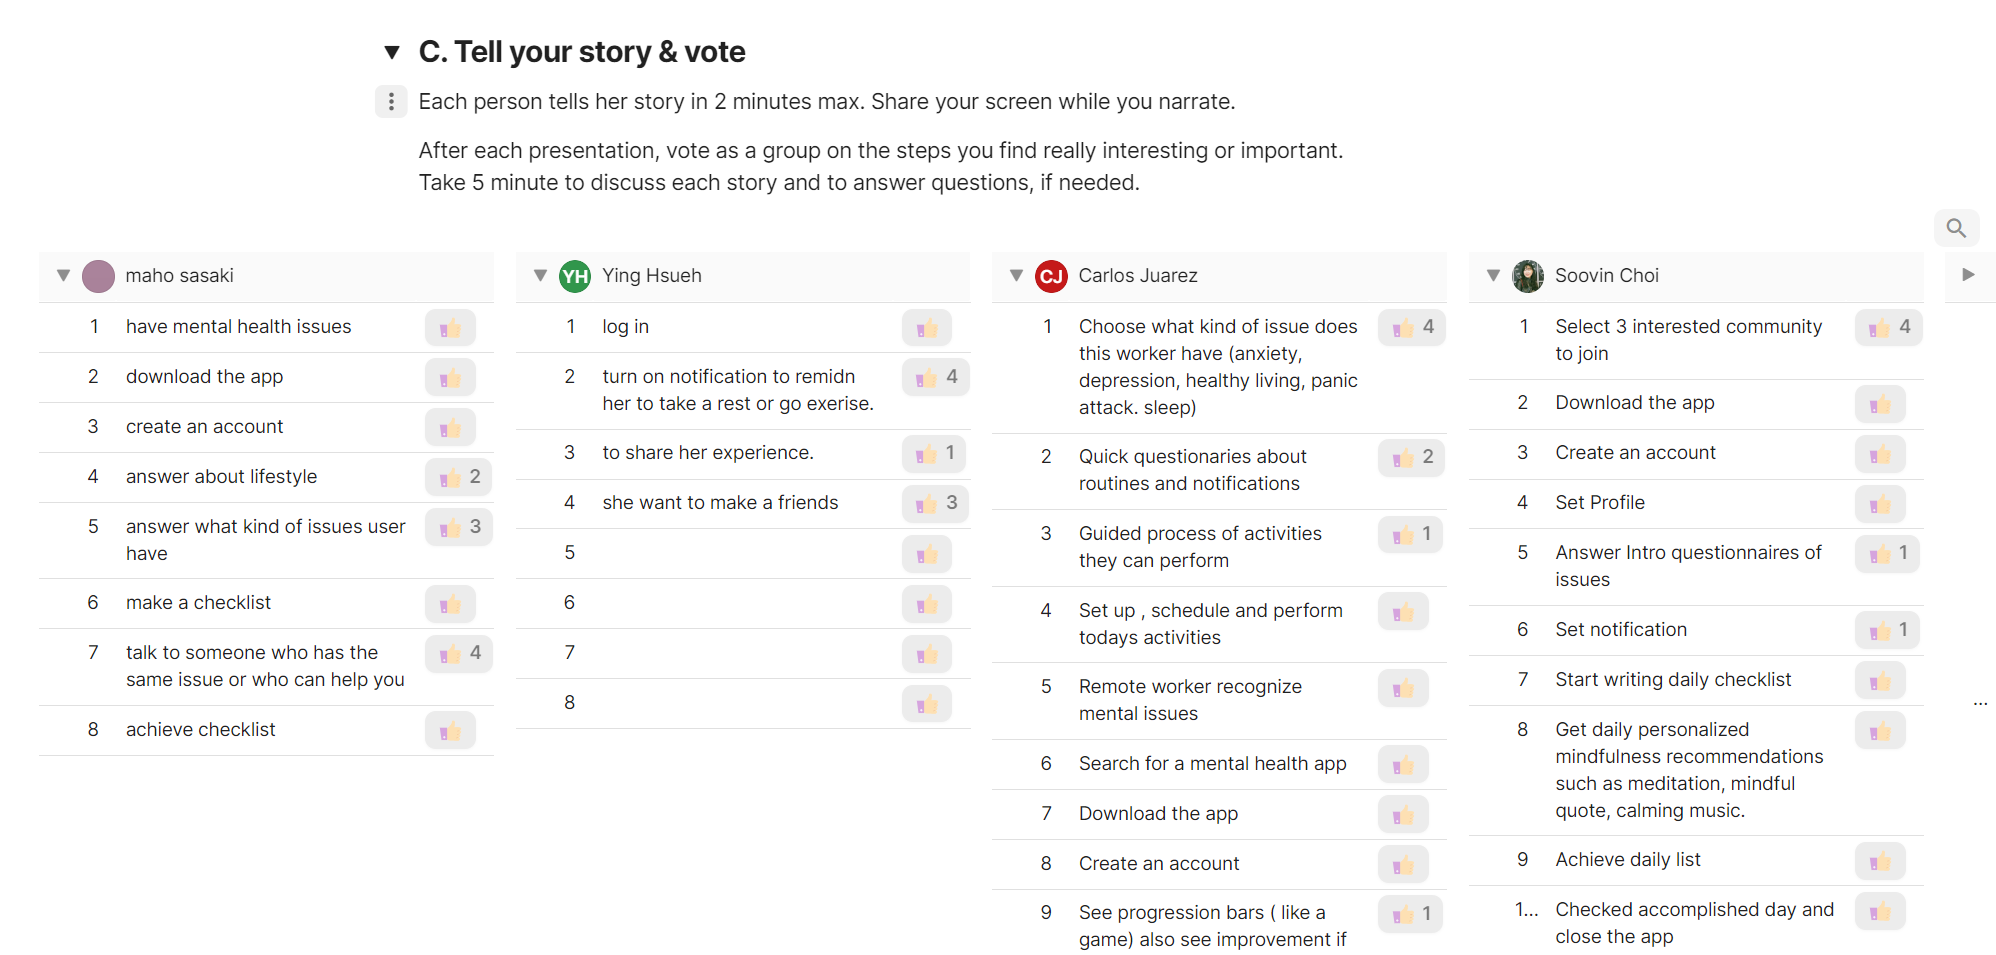Click 'Set Profile' step text
The image size is (1996, 955).
[x=1599, y=503]
